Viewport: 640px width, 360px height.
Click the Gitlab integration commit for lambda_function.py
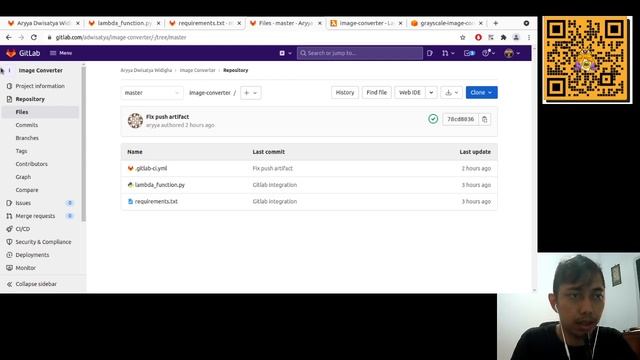click(275, 185)
